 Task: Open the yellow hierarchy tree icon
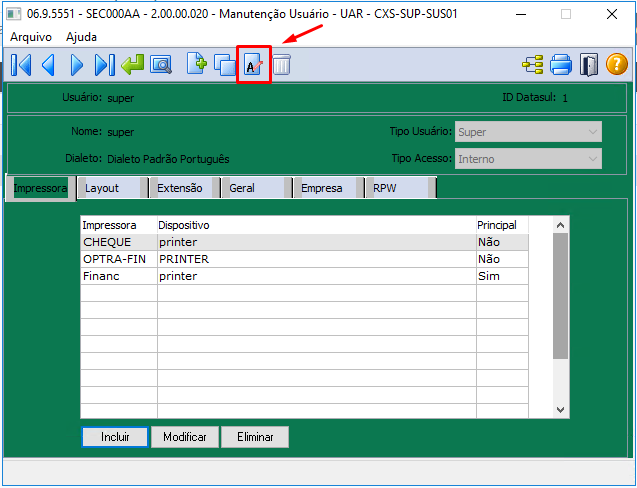coord(533,65)
